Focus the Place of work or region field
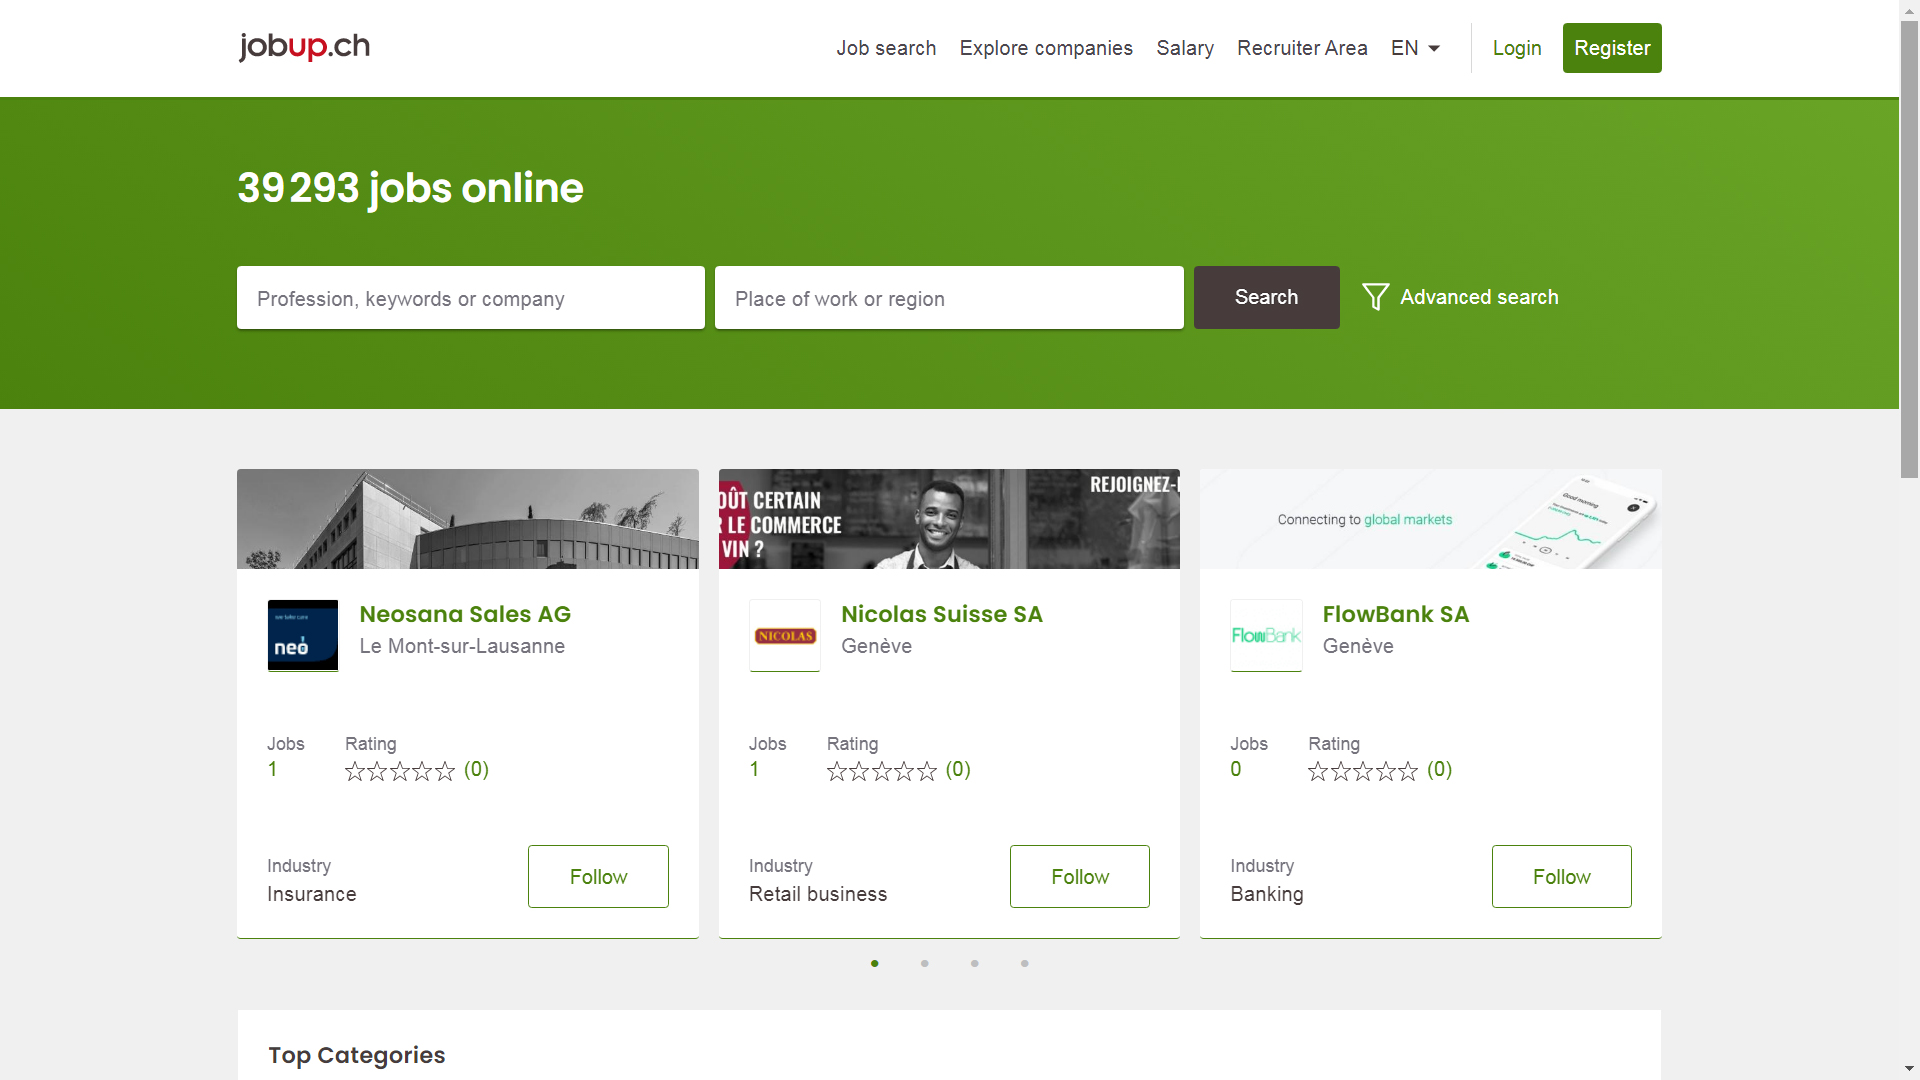The image size is (1920, 1080). point(949,298)
